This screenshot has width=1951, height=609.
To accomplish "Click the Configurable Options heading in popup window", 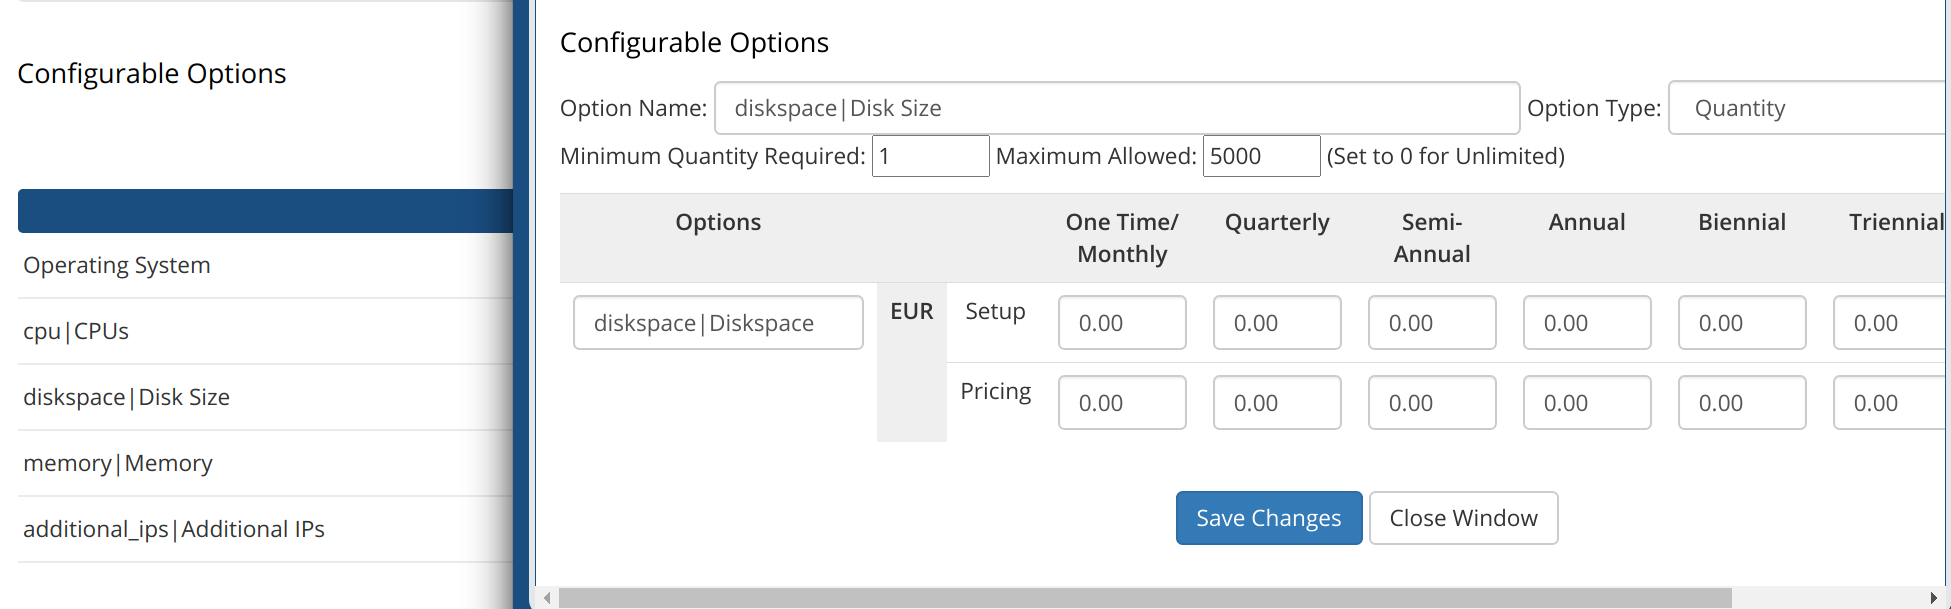I will 694,43.
